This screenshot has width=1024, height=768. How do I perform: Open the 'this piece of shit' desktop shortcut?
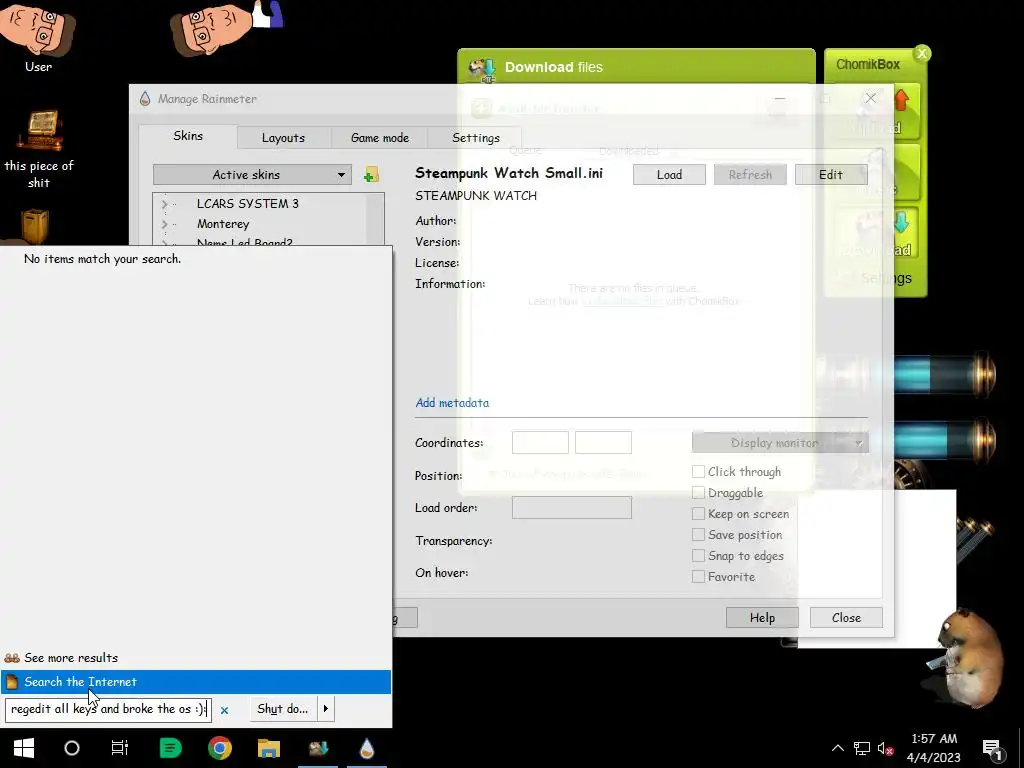tap(39, 149)
